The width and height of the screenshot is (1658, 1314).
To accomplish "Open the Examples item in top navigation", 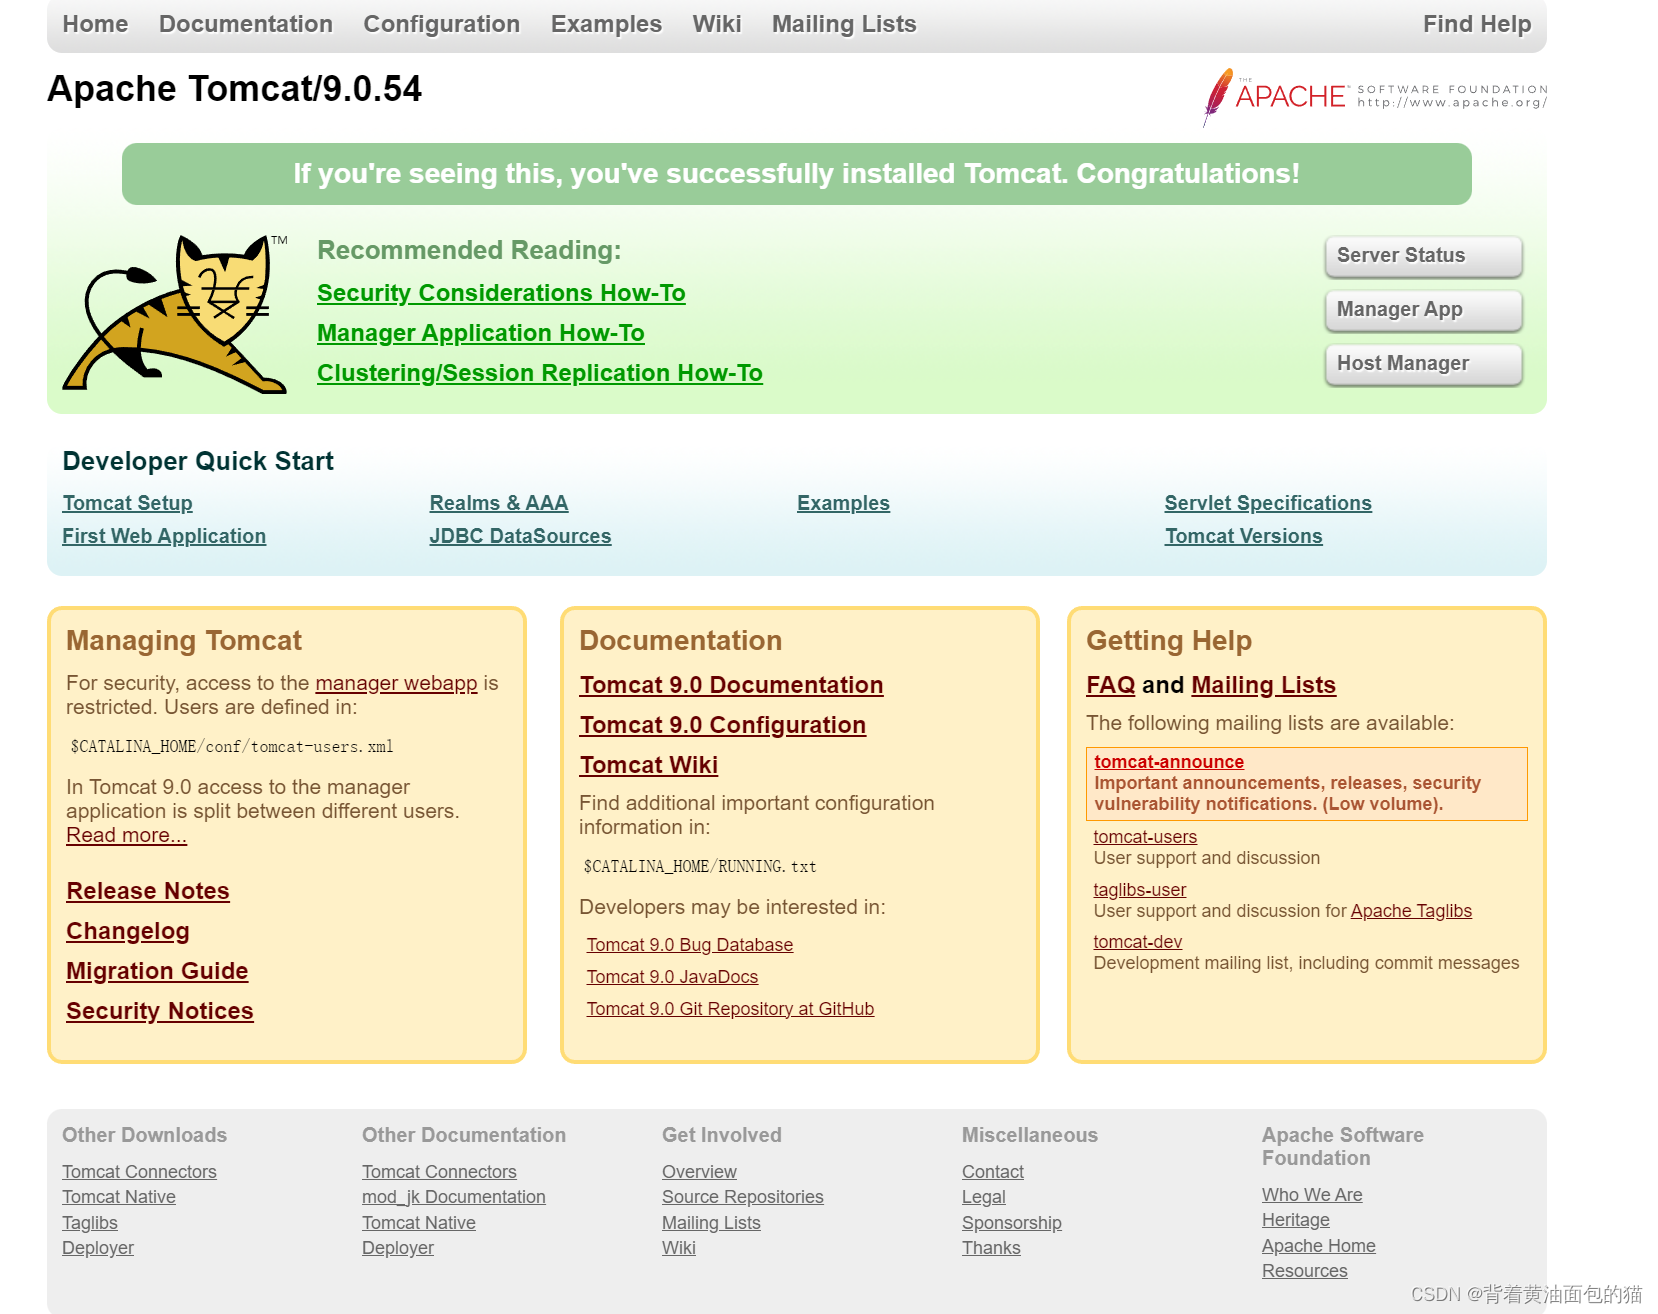I will [x=606, y=24].
